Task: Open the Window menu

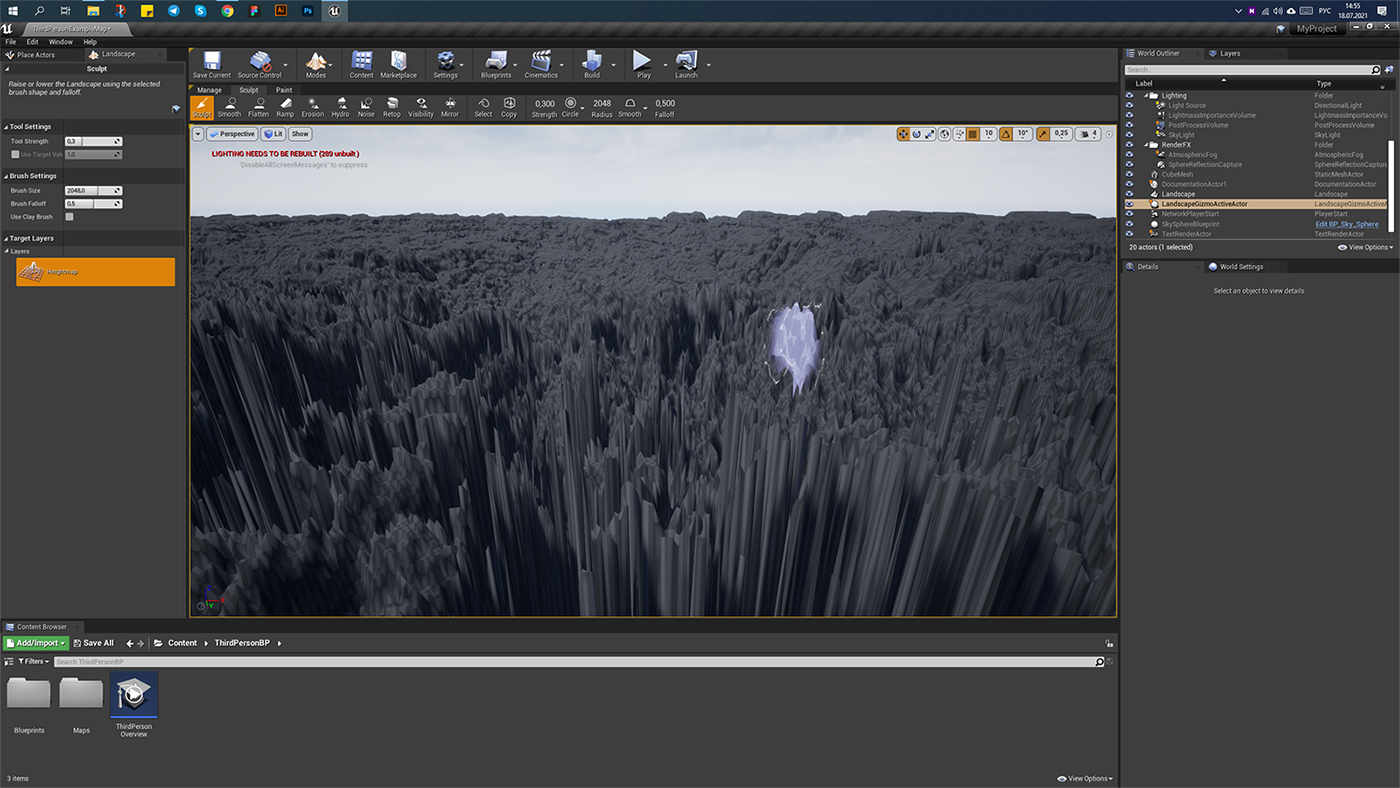Action: click(60, 42)
